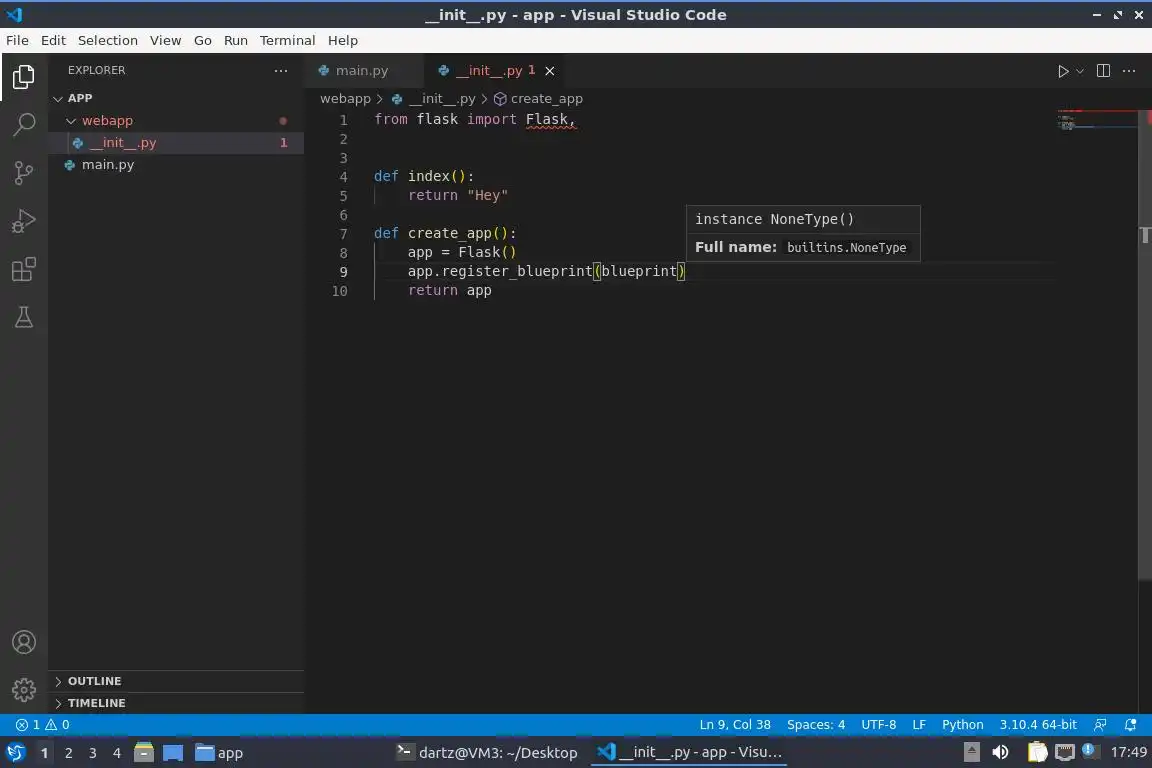The image size is (1152, 768).
Task: Open the app folder taskbar window
Action: point(219,753)
